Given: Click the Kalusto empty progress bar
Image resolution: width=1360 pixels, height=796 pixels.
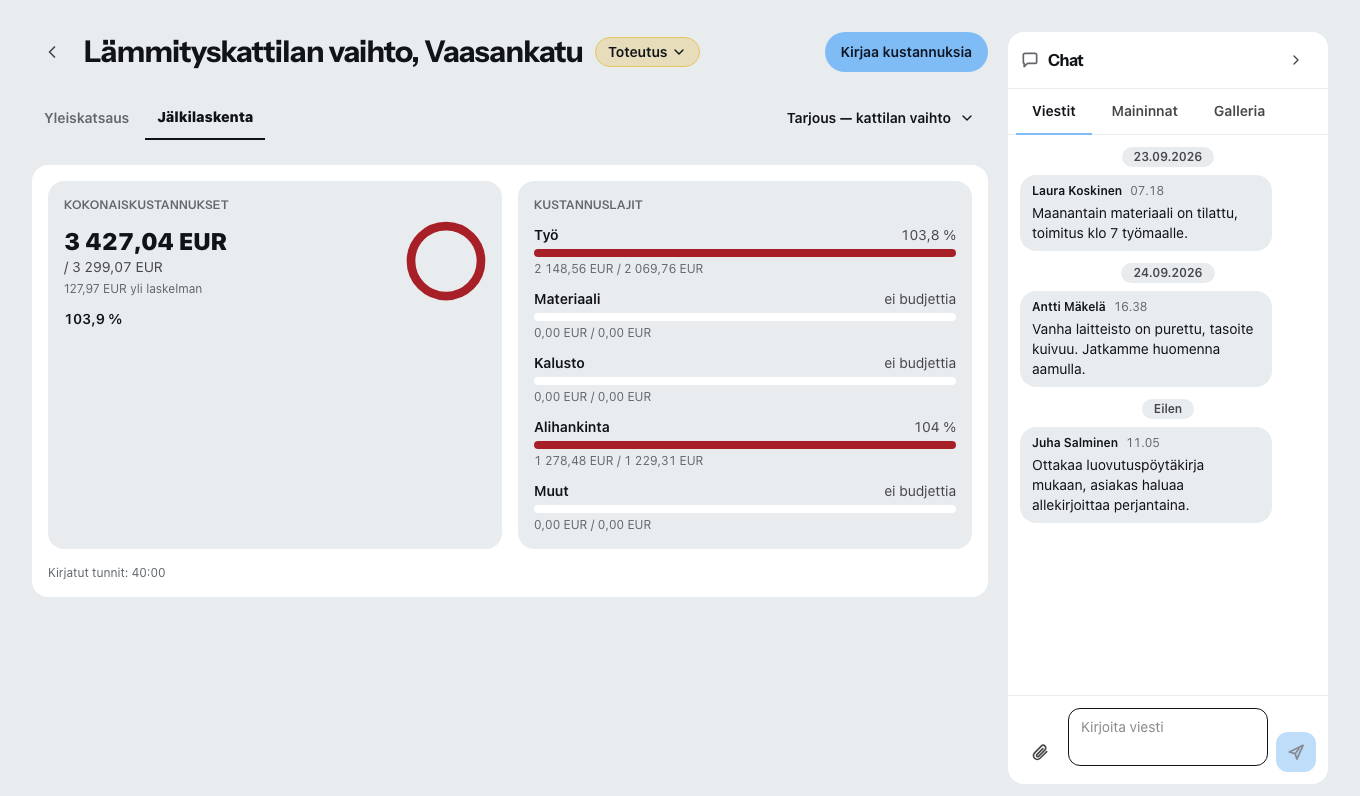Looking at the screenshot, I should 745,381.
